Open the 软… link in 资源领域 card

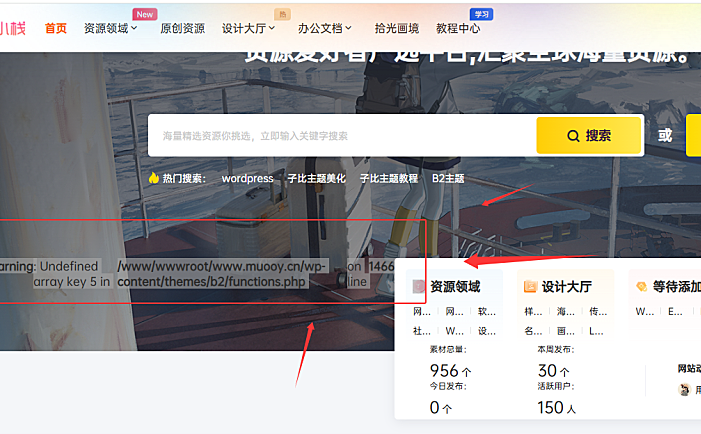click(x=487, y=312)
